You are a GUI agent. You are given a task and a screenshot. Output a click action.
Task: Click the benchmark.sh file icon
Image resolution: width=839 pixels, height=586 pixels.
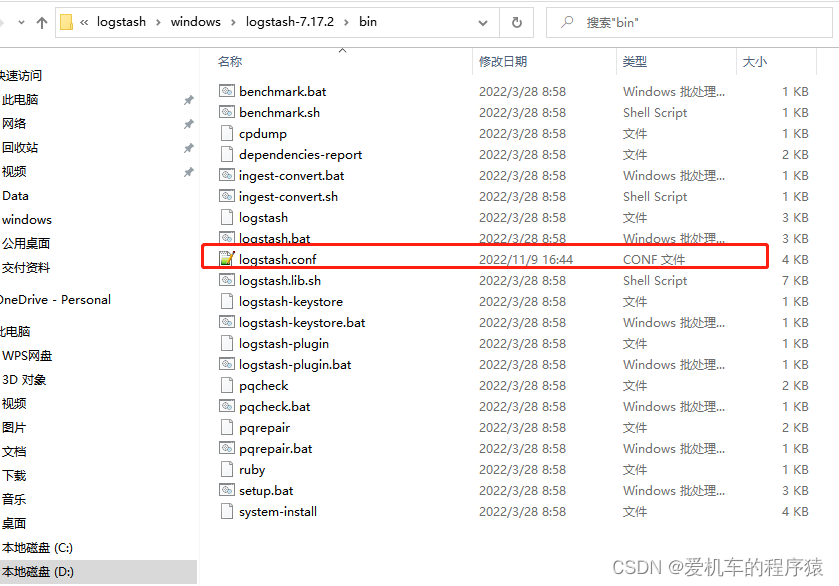click(x=227, y=112)
